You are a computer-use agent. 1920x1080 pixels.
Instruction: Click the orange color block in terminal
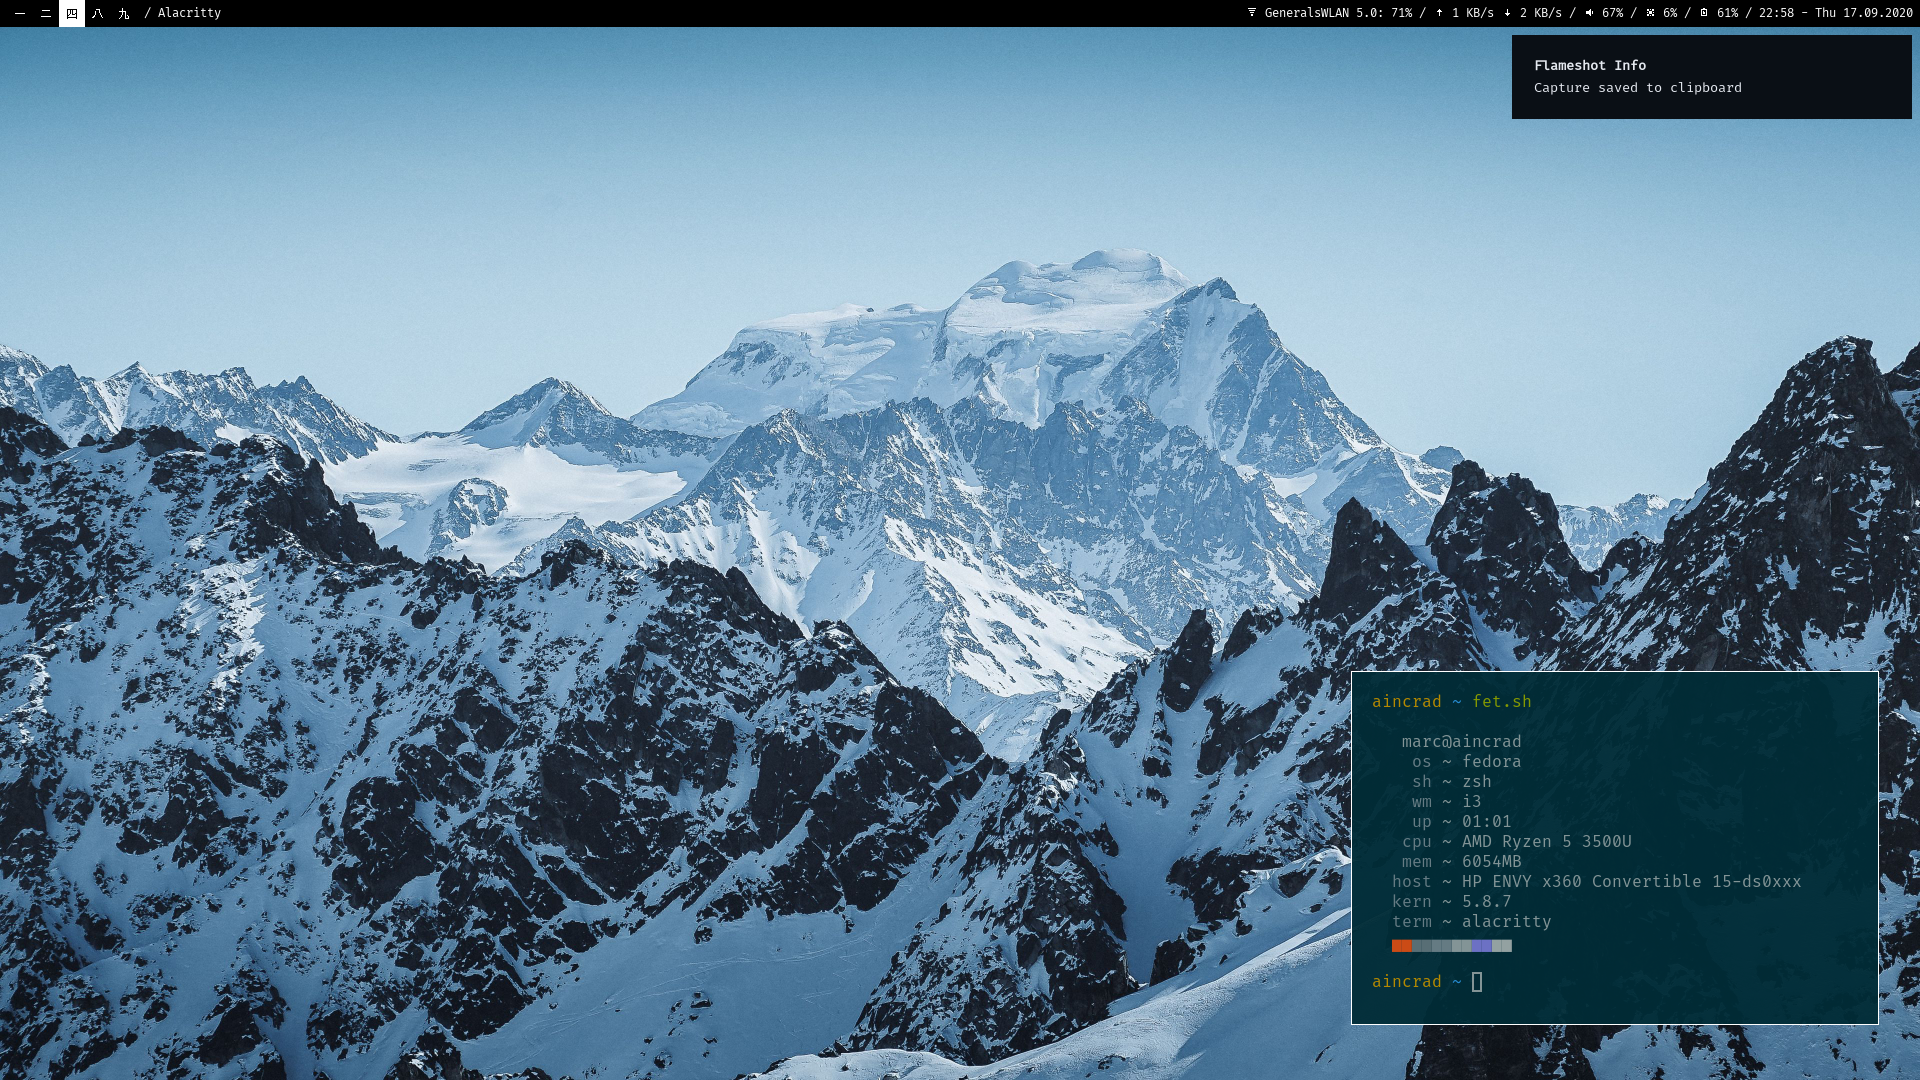[1401, 946]
